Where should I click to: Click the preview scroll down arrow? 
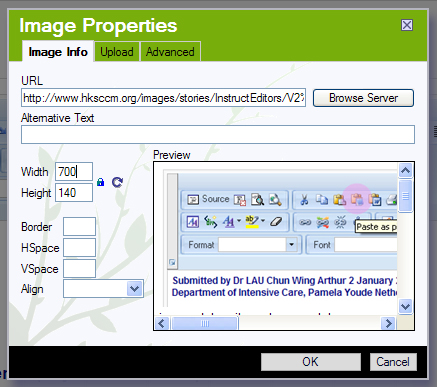(405, 306)
